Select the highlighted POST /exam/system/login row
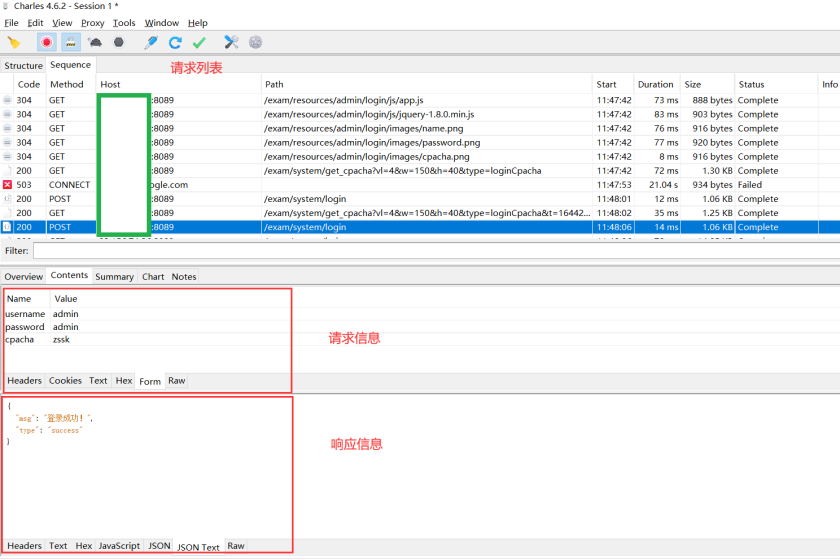Image resolution: width=840 pixels, height=560 pixels. coord(420,227)
